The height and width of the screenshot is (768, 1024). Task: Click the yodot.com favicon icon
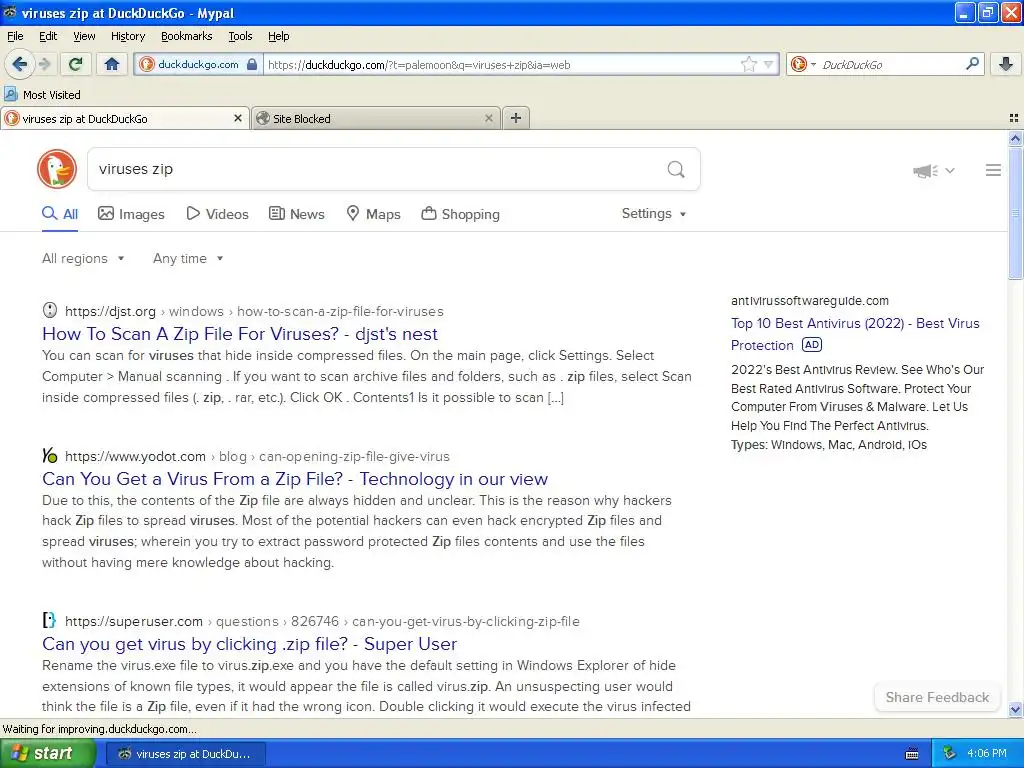tap(50, 455)
